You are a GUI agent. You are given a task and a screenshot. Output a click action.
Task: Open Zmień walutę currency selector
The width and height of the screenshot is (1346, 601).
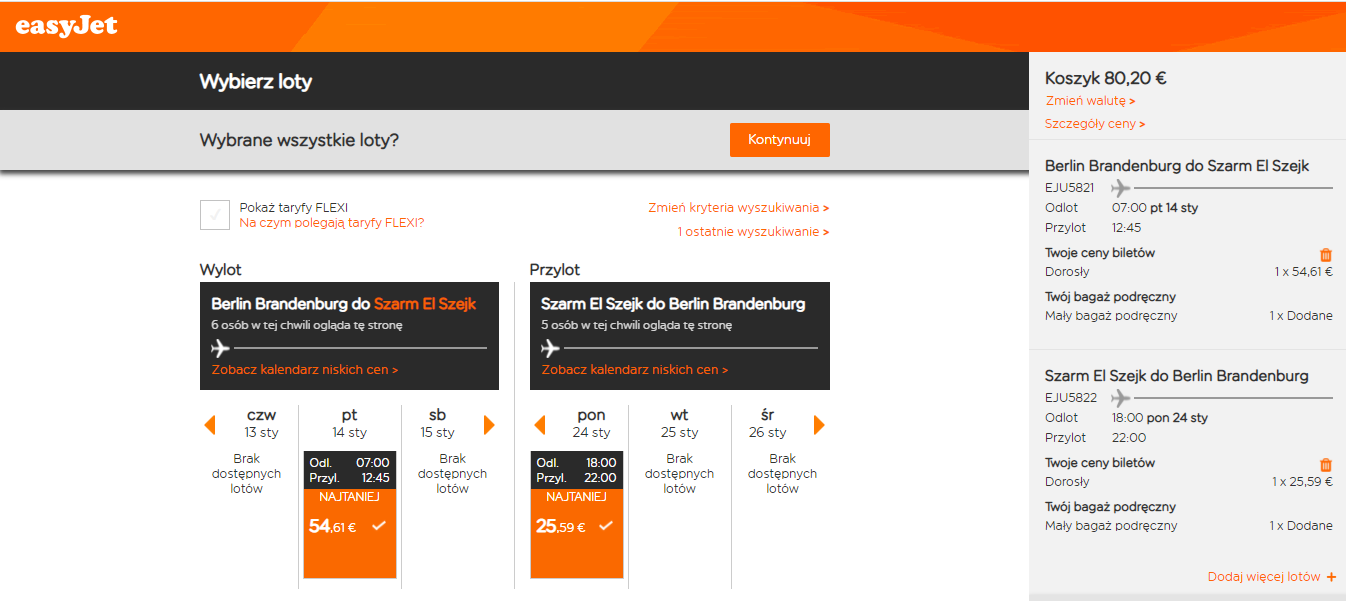tap(1090, 101)
